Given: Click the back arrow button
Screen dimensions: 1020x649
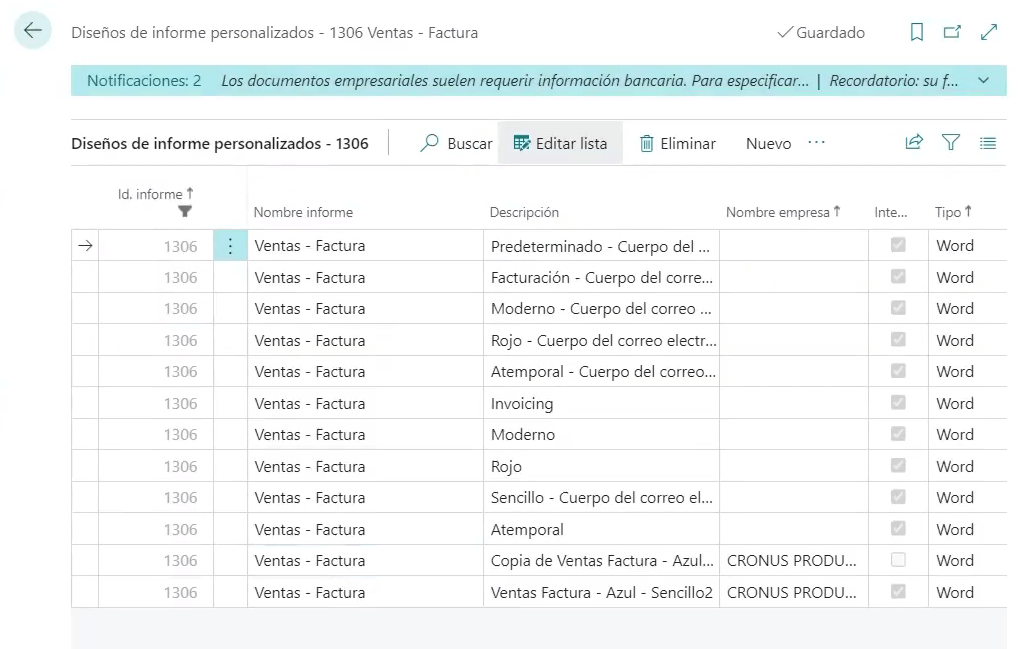Looking at the screenshot, I should coord(33,31).
